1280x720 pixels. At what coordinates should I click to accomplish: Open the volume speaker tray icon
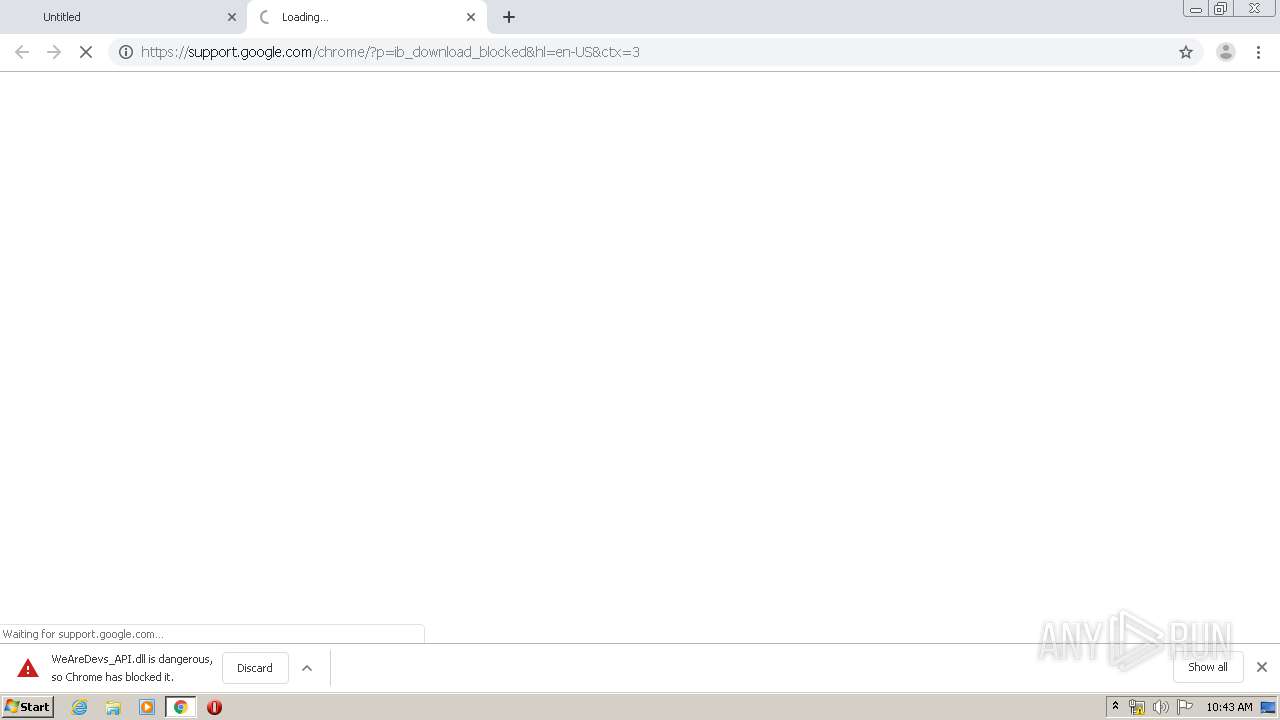pos(1160,707)
